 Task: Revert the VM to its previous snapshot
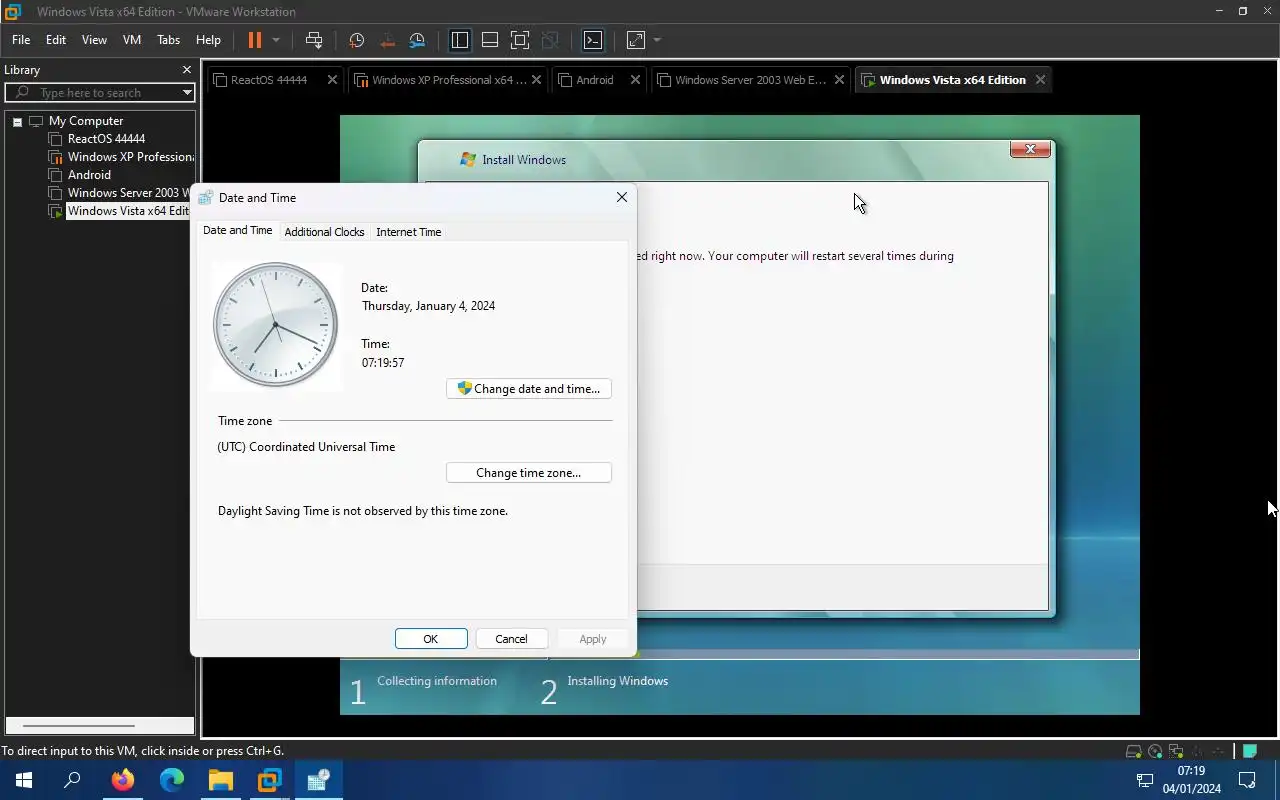point(387,40)
